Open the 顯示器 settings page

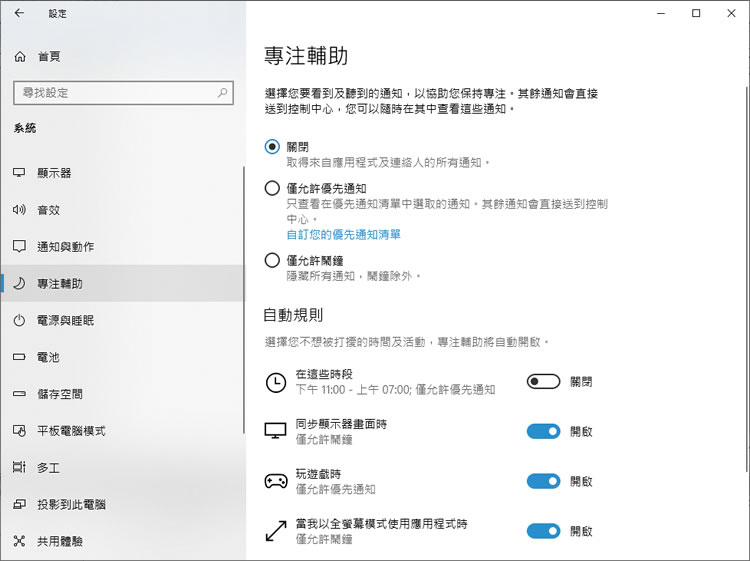tap(122, 173)
